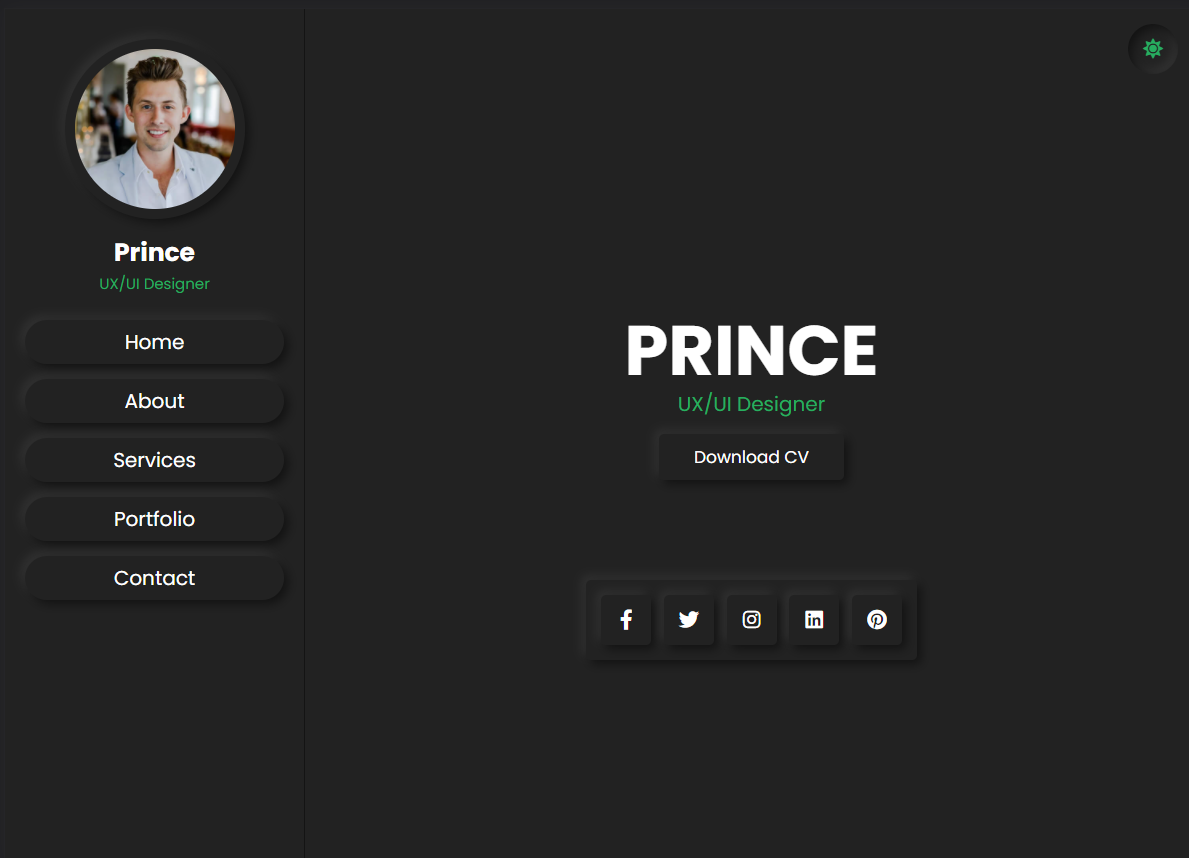Click the empty area below social icons

tap(751, 759)
